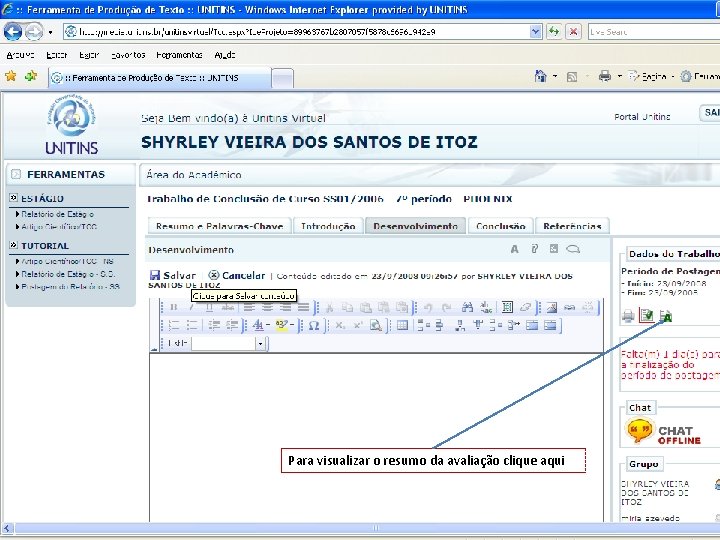Collapse the TUTORIAL section
The width and height of the screenshot is (720, 540).
13,245
